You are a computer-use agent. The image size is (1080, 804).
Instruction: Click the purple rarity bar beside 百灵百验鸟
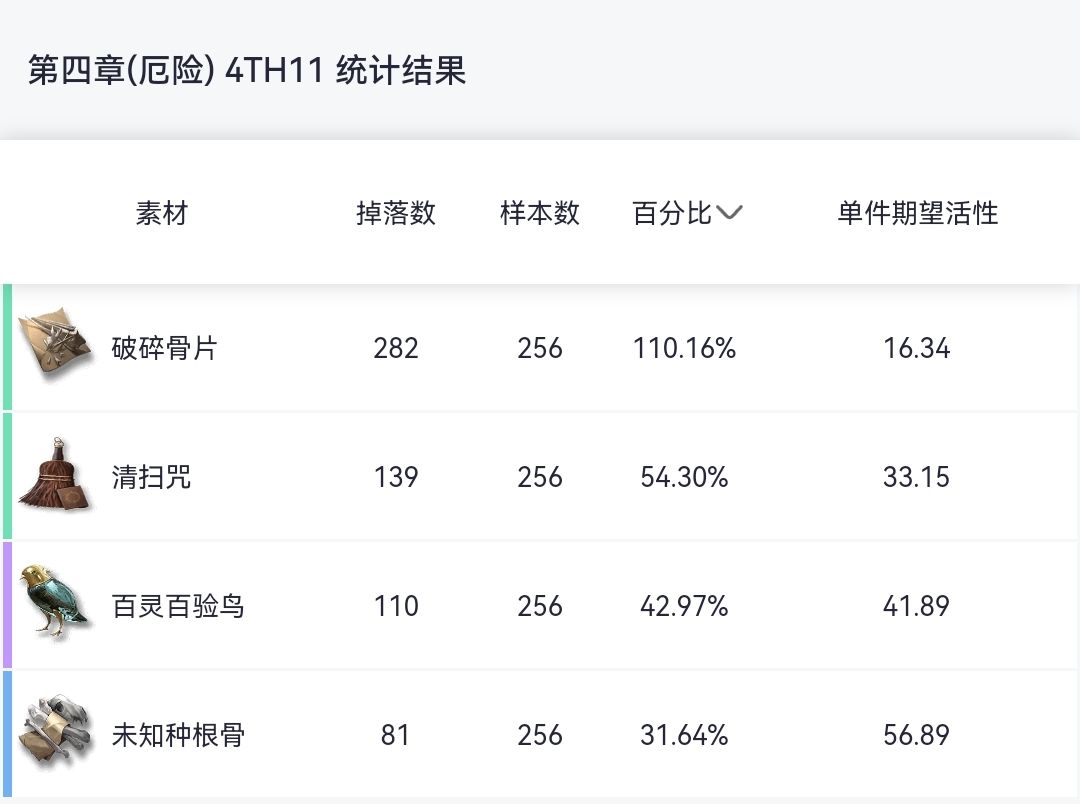click(x=8, y=606)
